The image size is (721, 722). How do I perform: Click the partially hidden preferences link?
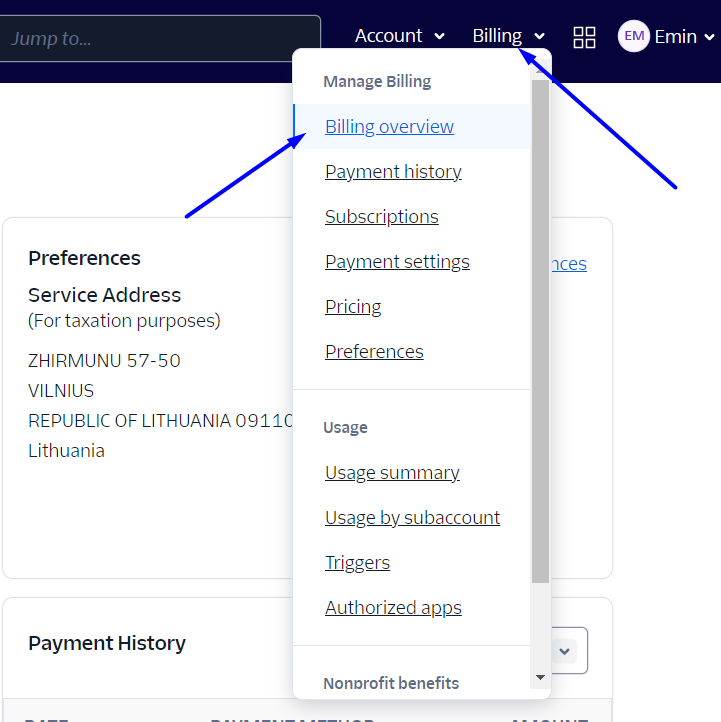569,264
